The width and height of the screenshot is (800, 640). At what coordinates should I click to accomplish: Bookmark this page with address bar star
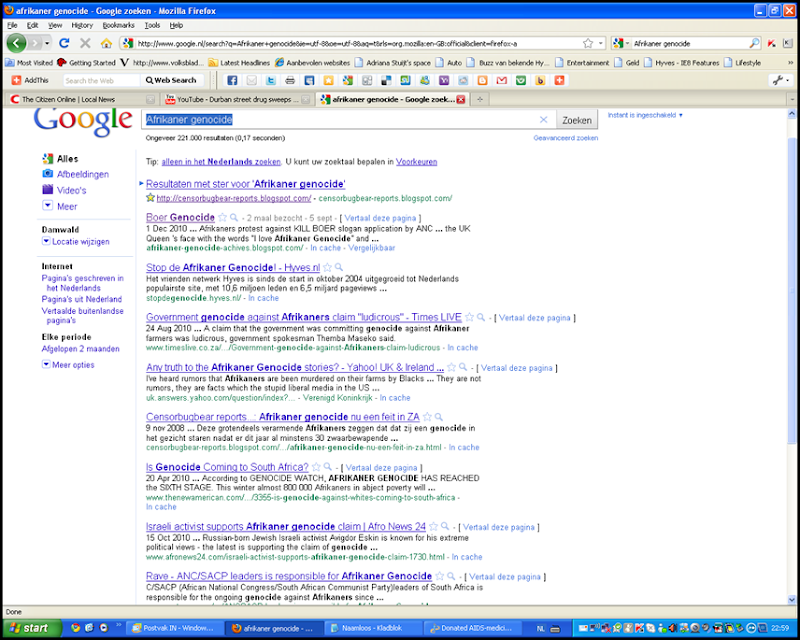pyautogui.click(x=588, y=43)
